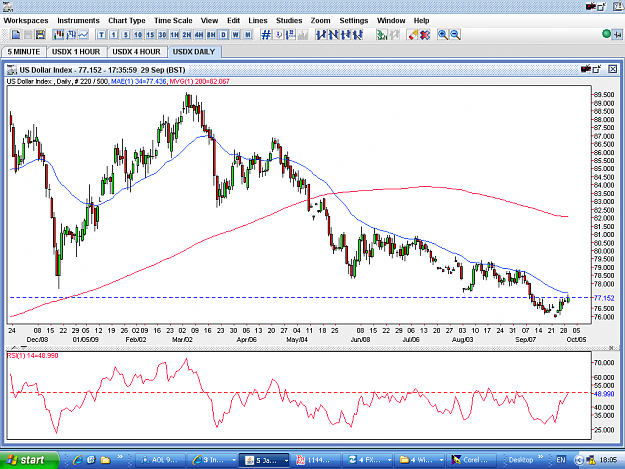
Task: Click the MAE(1) 34=77.436 indicator label
Action: tap(138, 82)
